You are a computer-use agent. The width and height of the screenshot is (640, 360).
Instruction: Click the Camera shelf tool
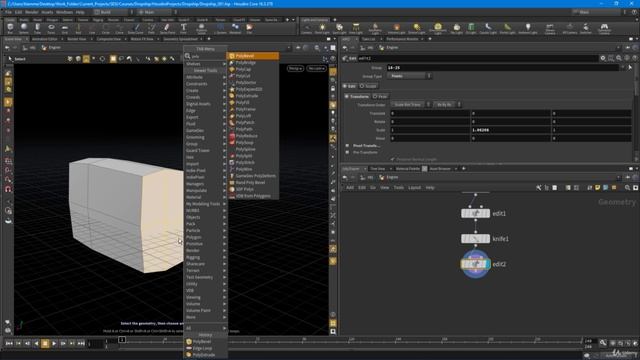[307, 29]
